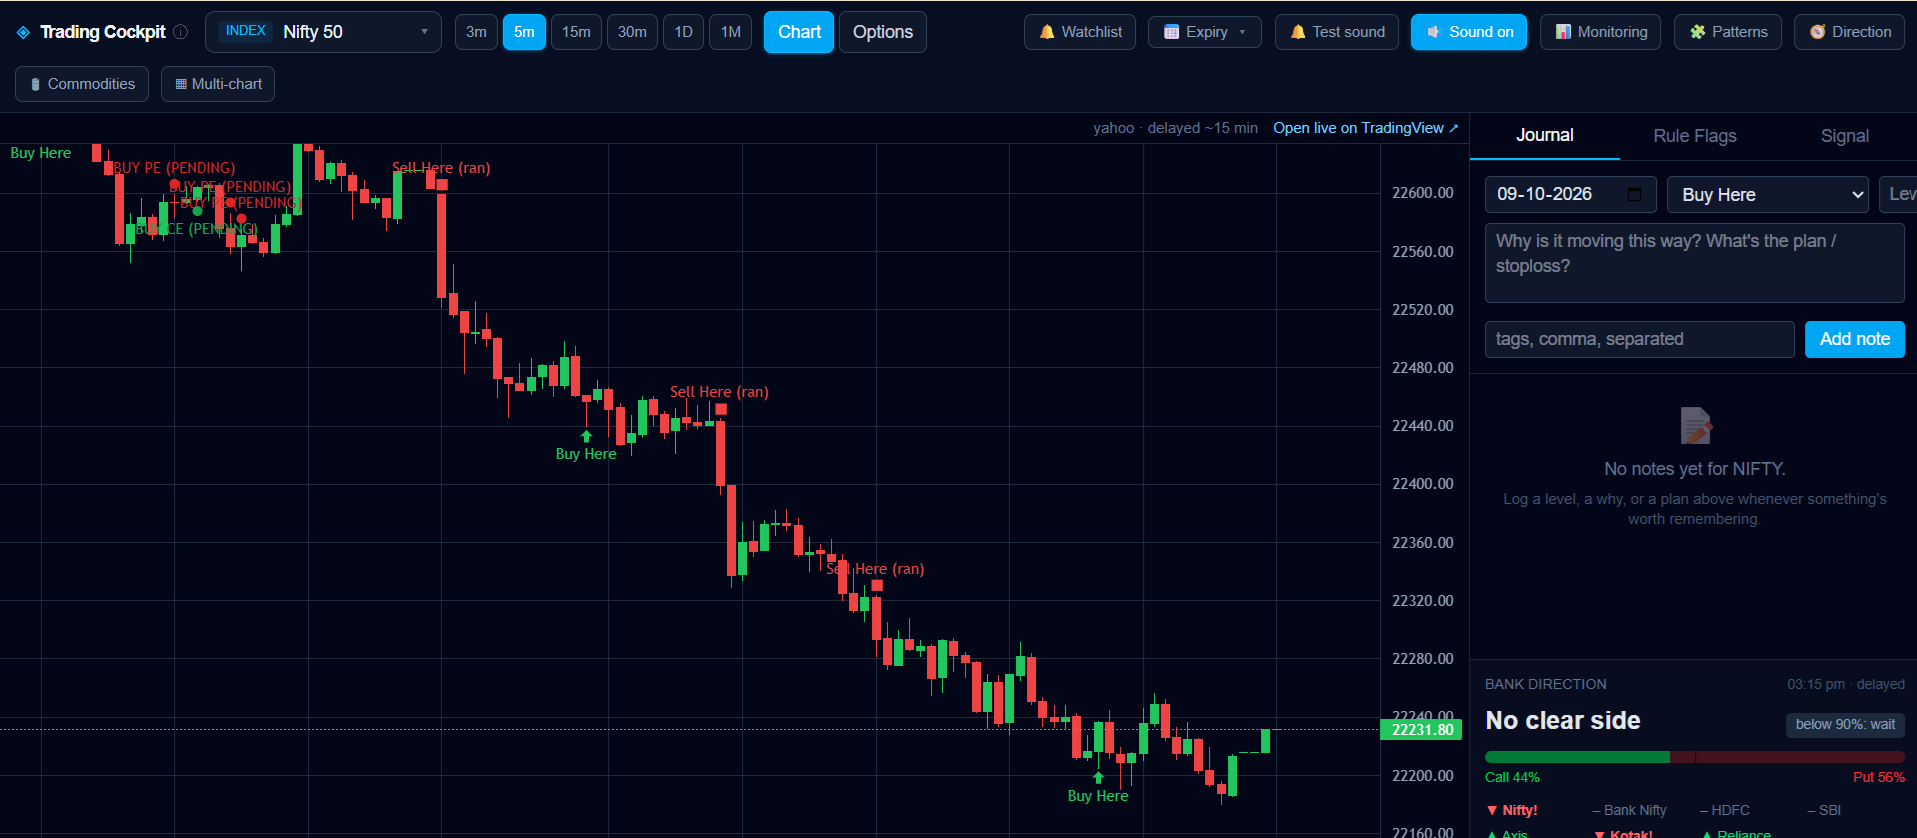Select the 15m timeframe

click(x=576, y=32)
